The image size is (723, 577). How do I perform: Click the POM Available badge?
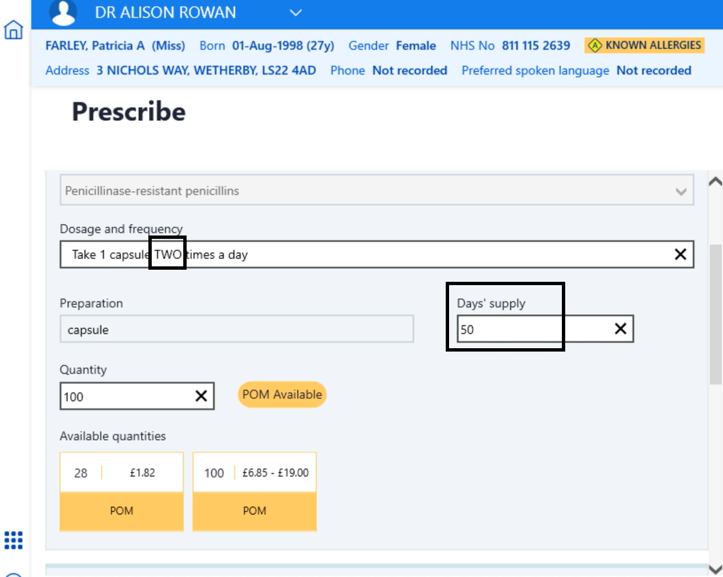coord(282,394)
